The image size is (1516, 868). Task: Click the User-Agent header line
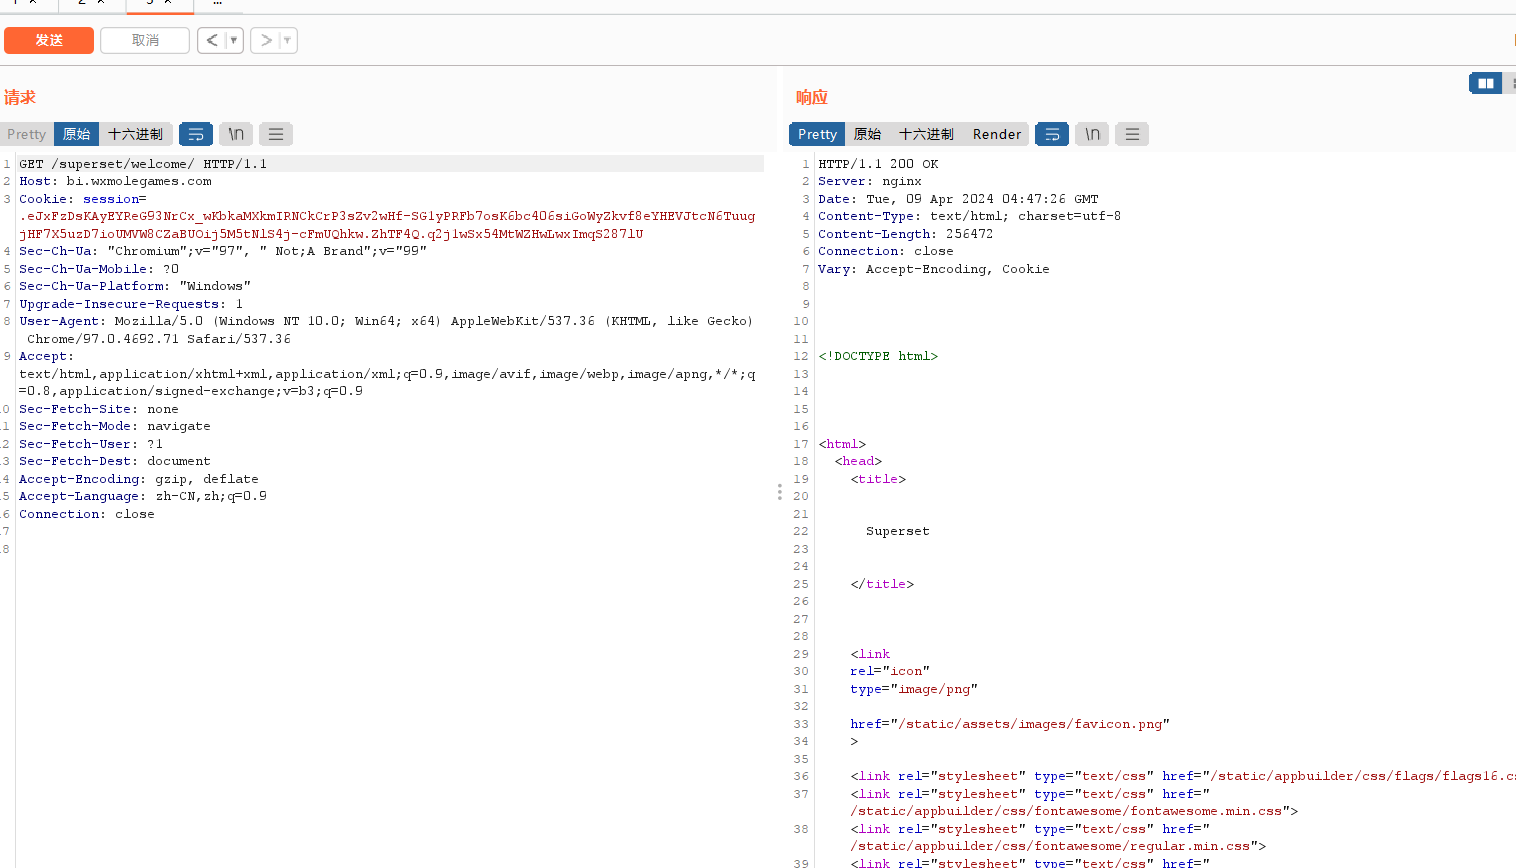point(386,330)
